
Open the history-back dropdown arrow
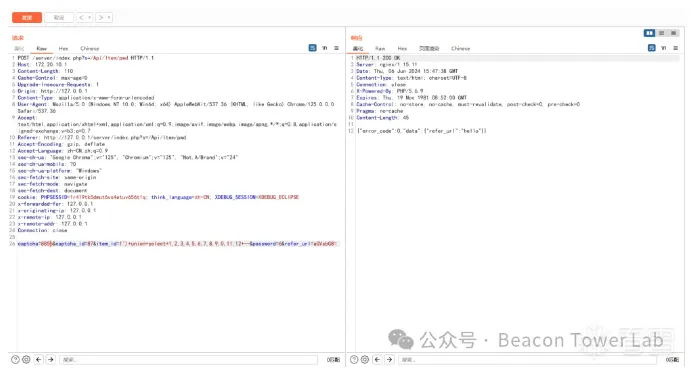(x=89, y=18)
